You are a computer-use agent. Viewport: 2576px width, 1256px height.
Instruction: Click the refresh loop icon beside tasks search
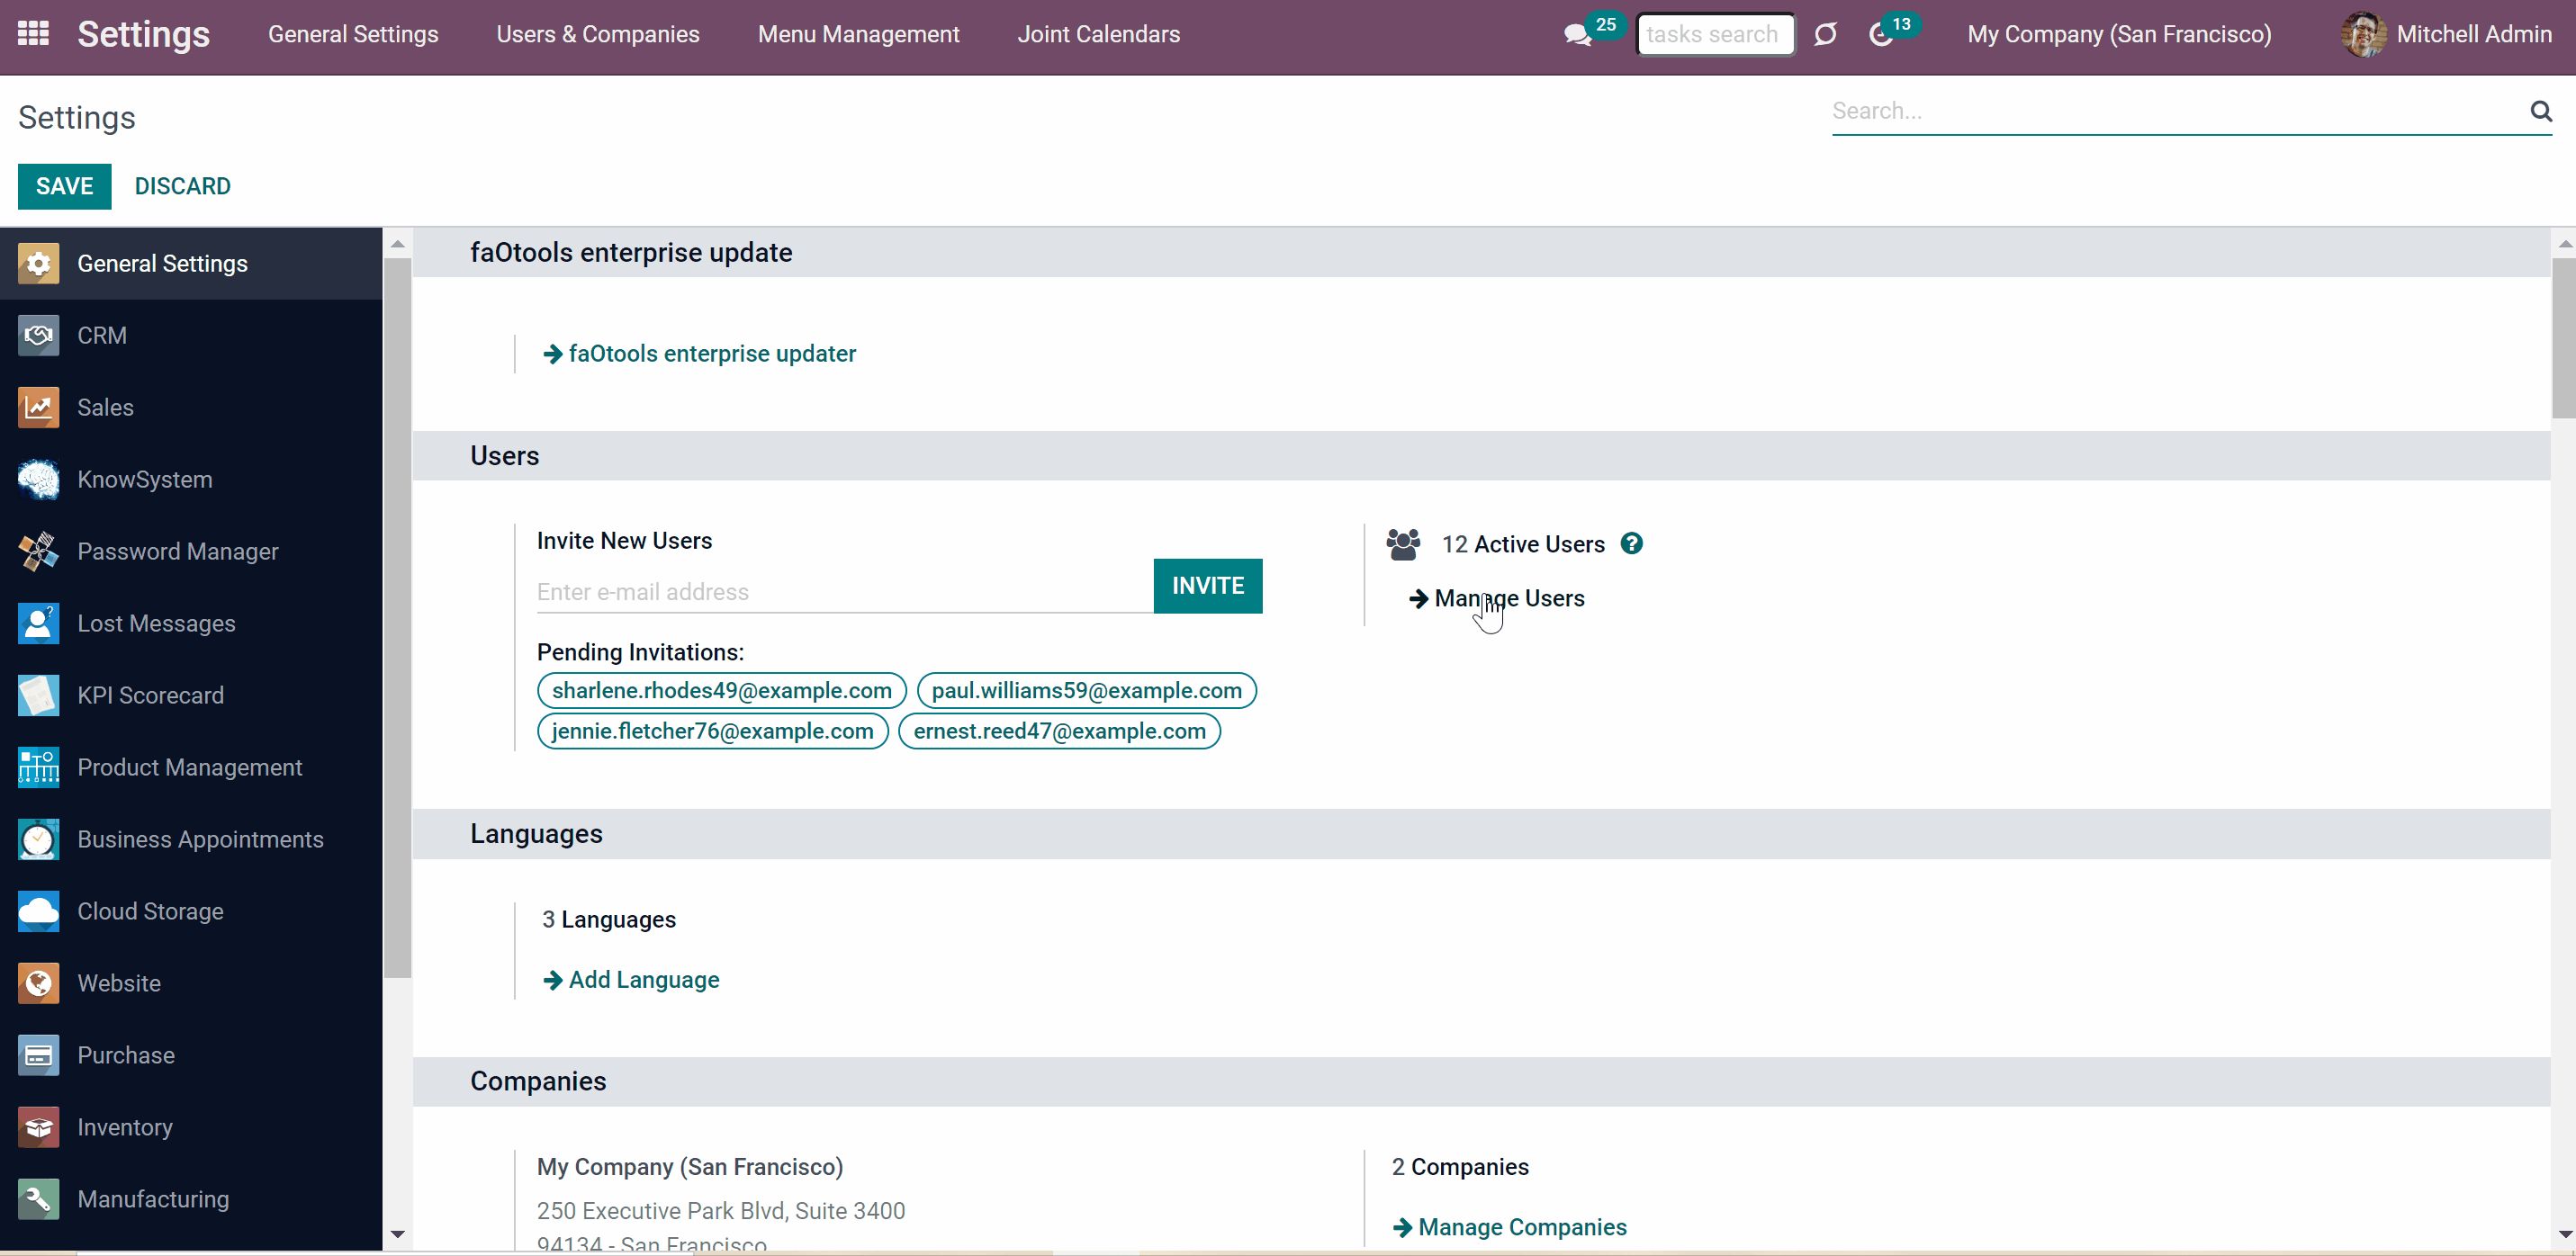1826,35
